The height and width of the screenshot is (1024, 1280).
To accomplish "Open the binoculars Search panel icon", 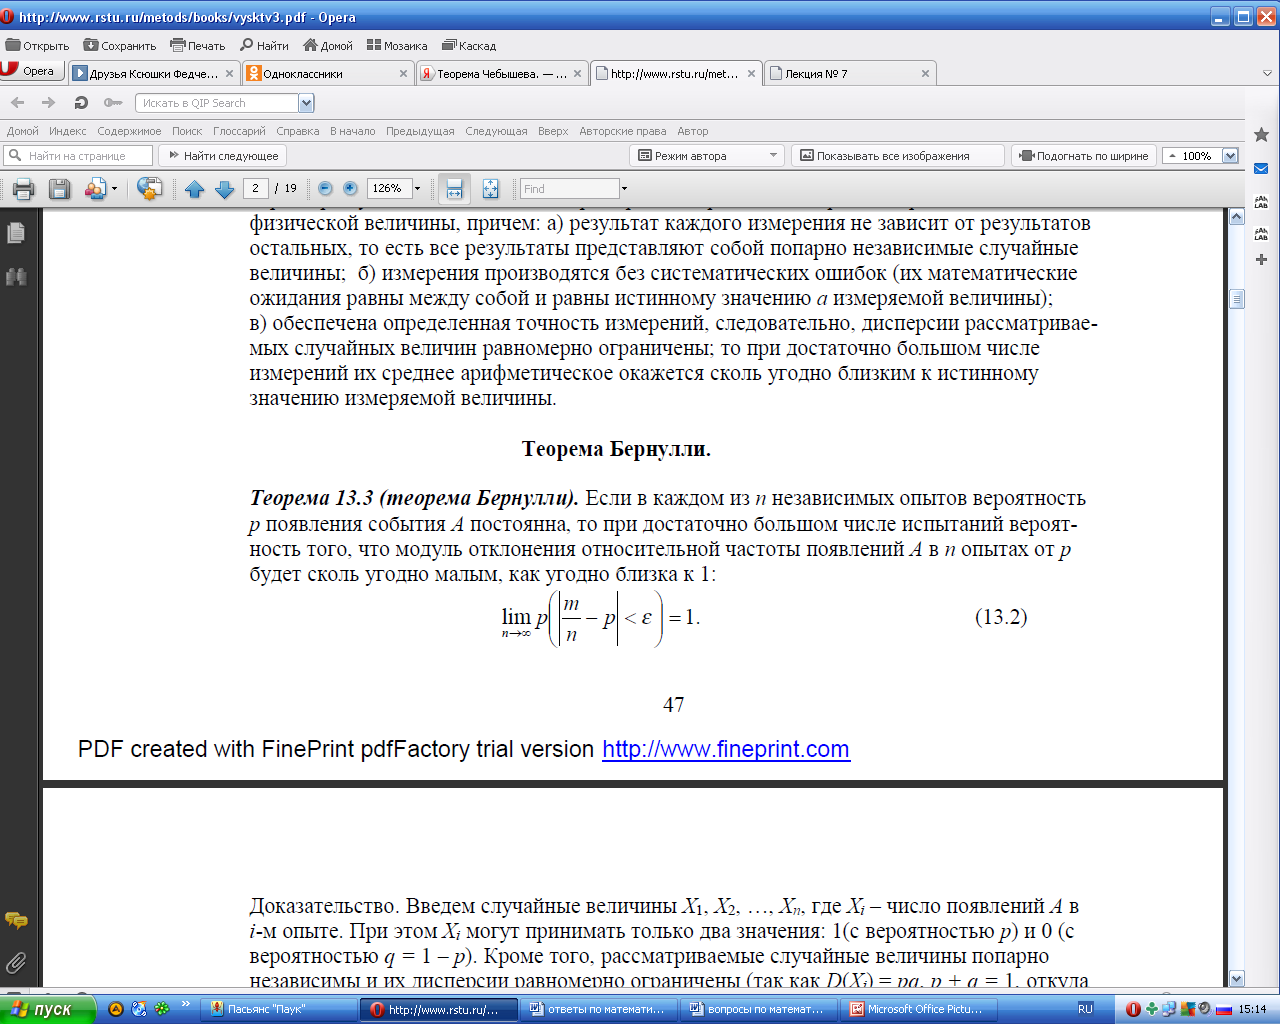I will [x=16, y=277].
